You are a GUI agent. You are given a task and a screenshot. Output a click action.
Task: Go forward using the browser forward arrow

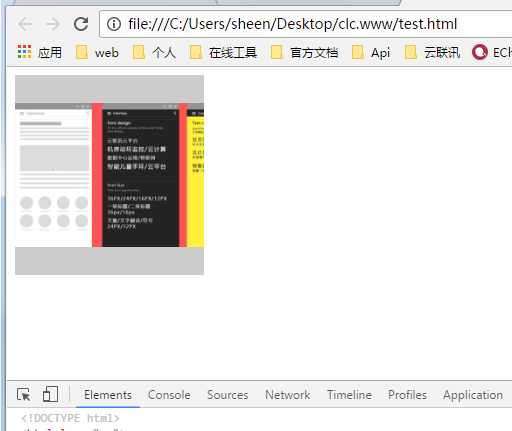(52, 24)
